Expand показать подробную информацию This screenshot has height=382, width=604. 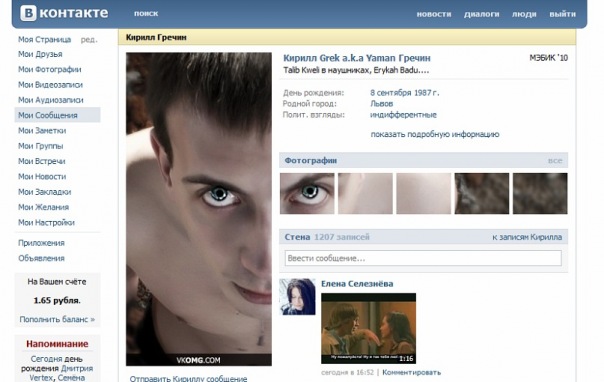435,134
